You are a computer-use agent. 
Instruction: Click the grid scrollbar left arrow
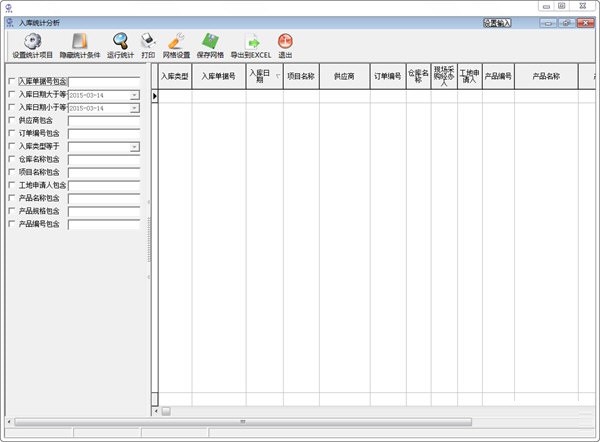coord(155,411)
